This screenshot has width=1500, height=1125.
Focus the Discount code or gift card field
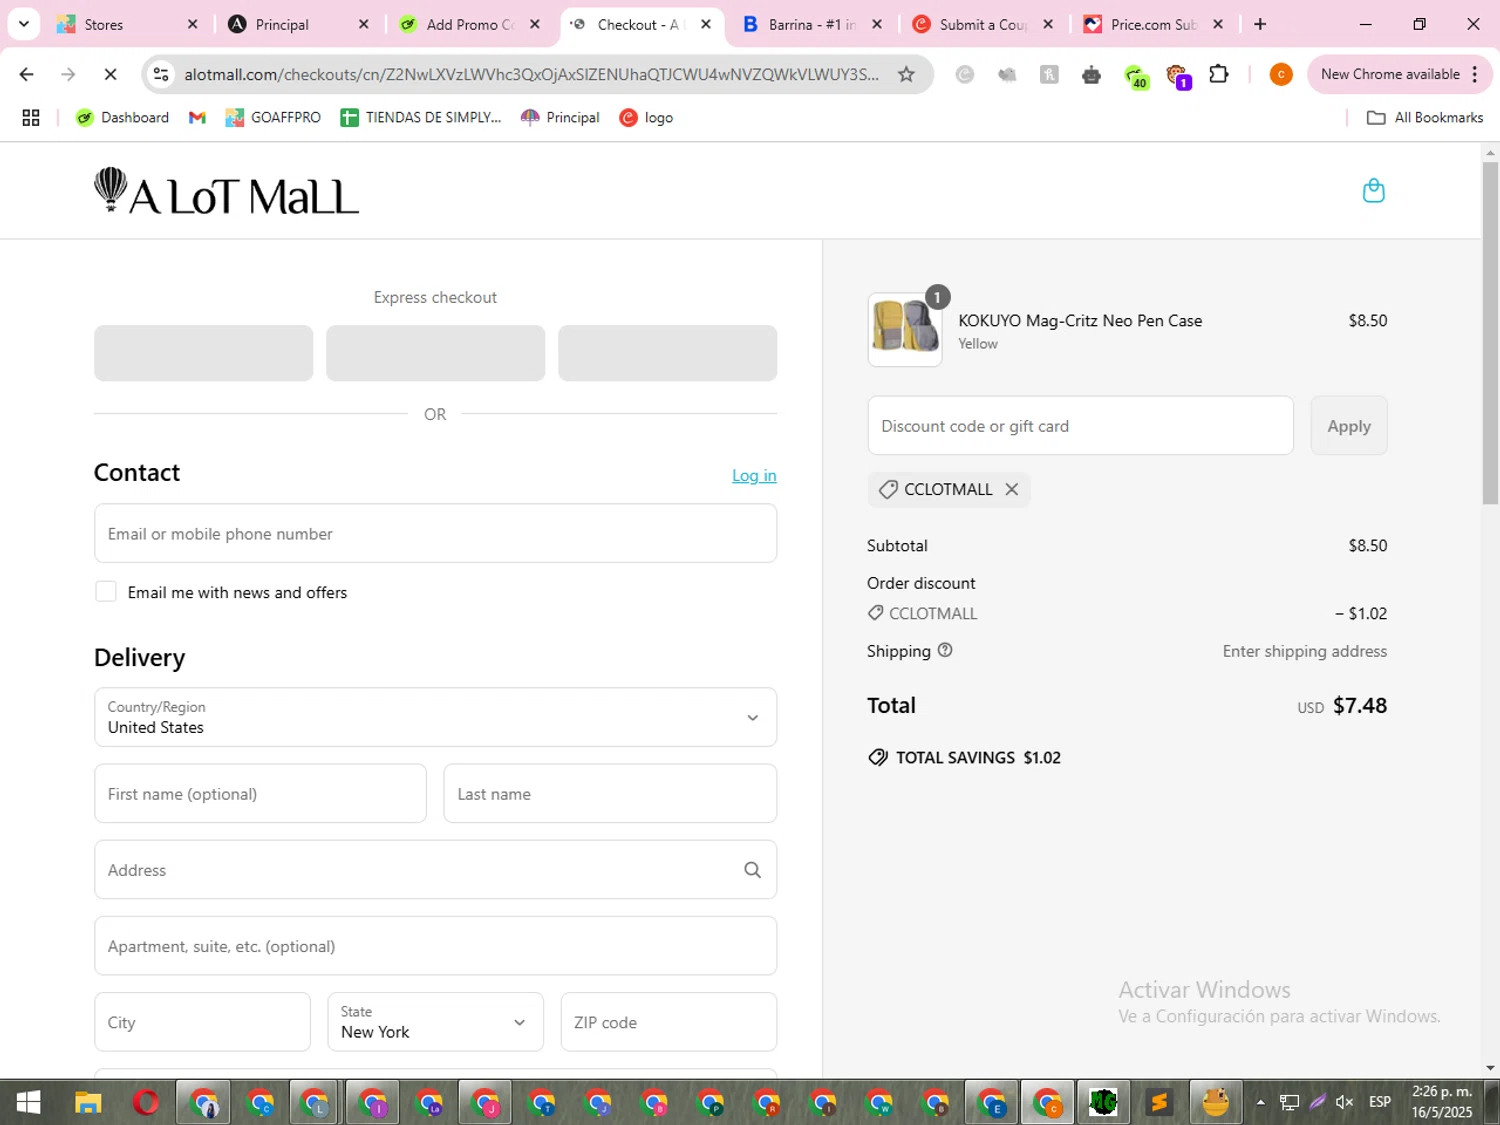(1080, 426)
